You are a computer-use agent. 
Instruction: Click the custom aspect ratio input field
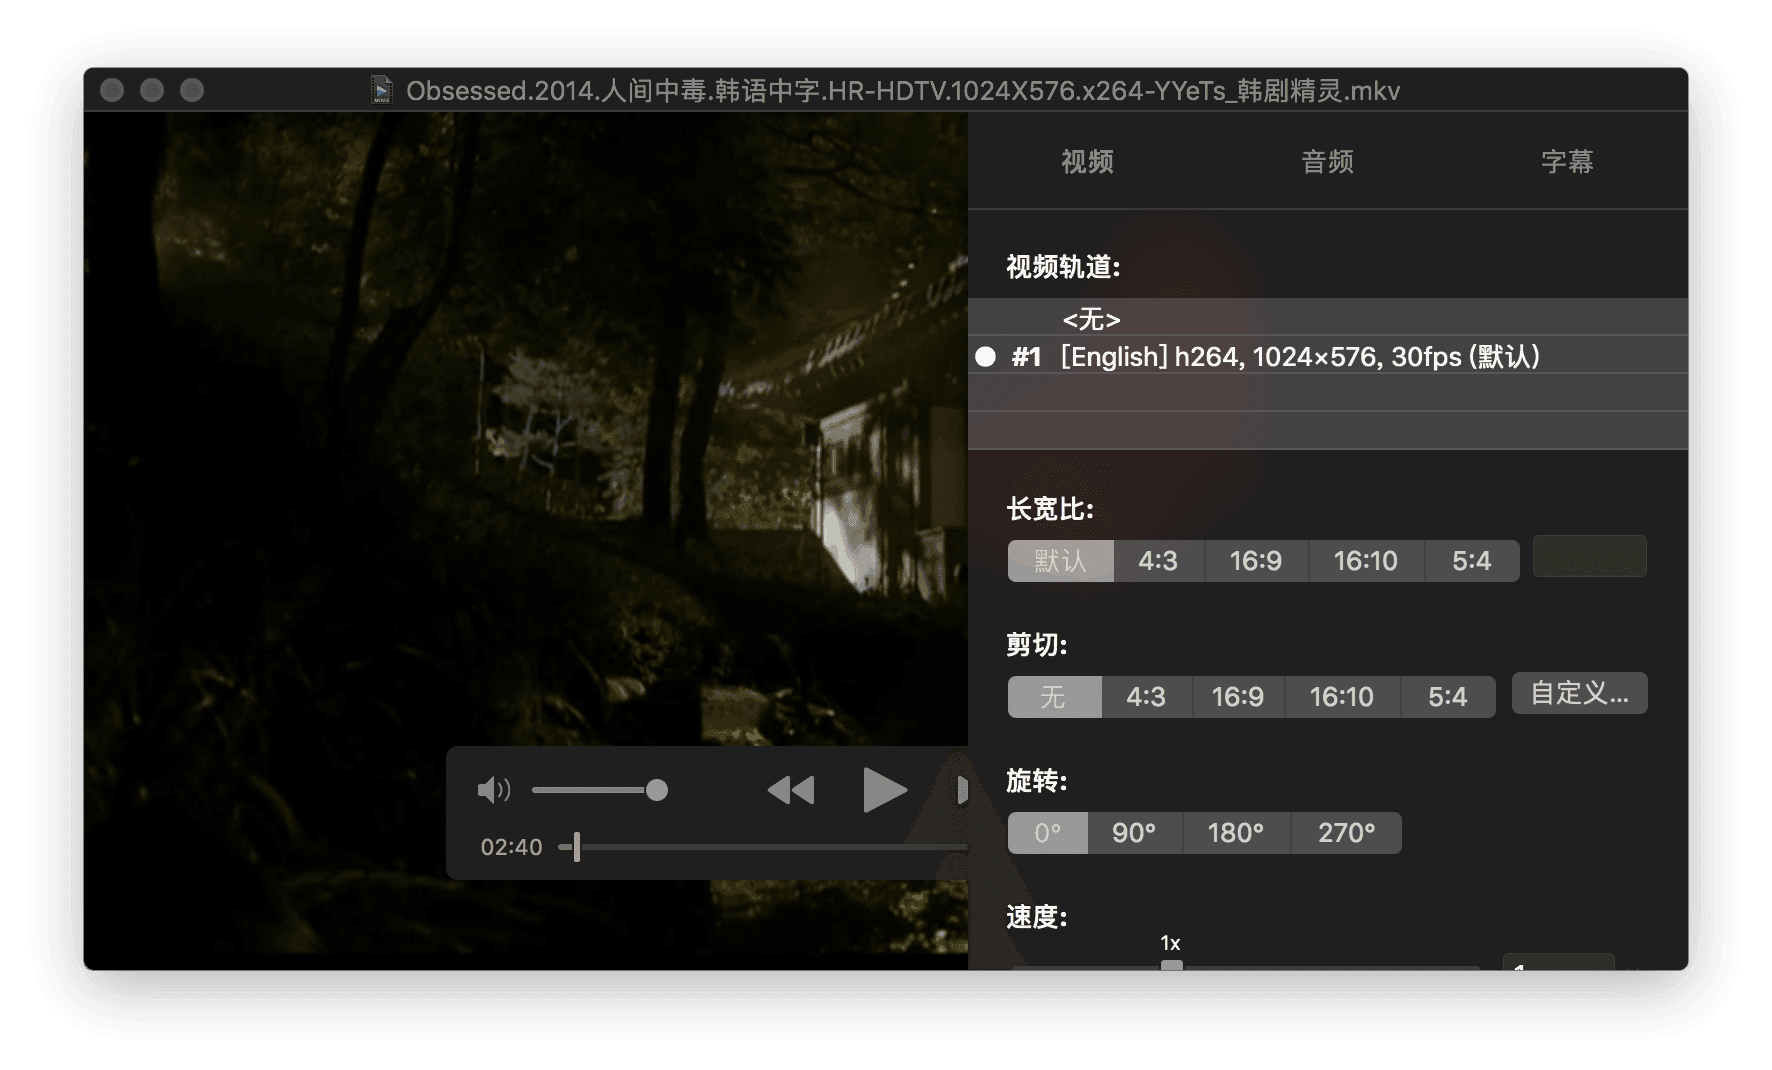(x=1589, y=557)
